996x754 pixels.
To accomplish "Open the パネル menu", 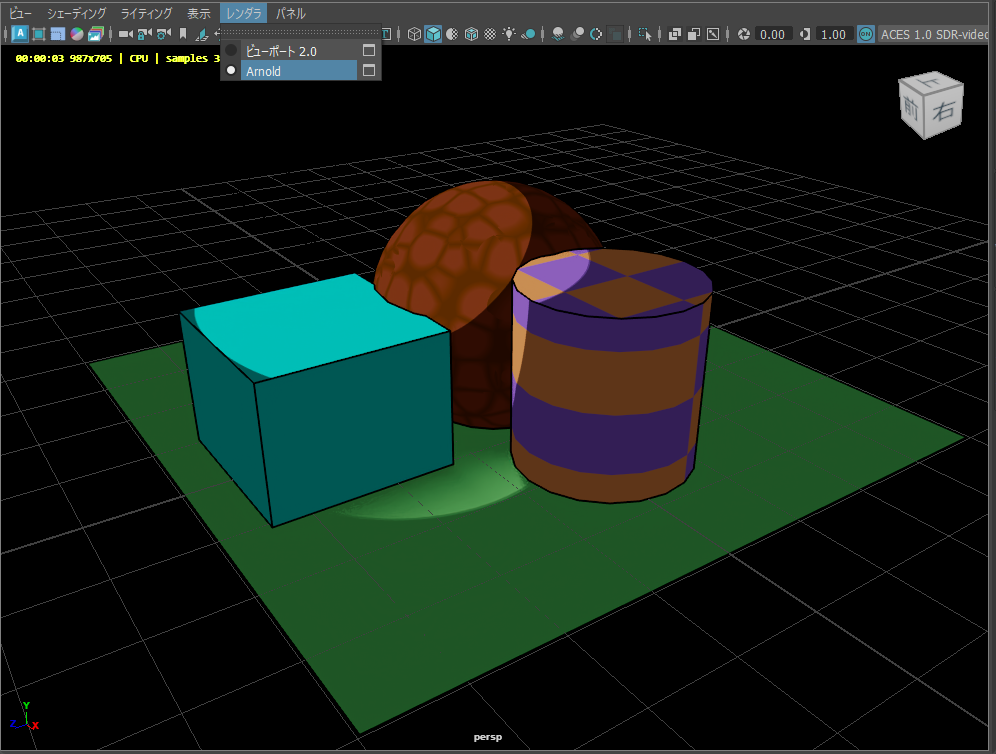I will point(291,13).
